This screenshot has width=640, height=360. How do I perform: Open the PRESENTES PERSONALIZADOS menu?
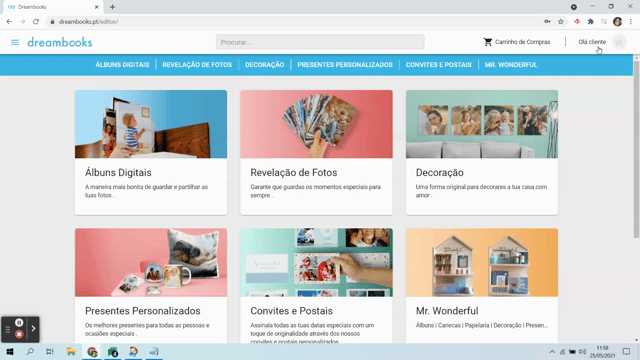click(345, 64)
